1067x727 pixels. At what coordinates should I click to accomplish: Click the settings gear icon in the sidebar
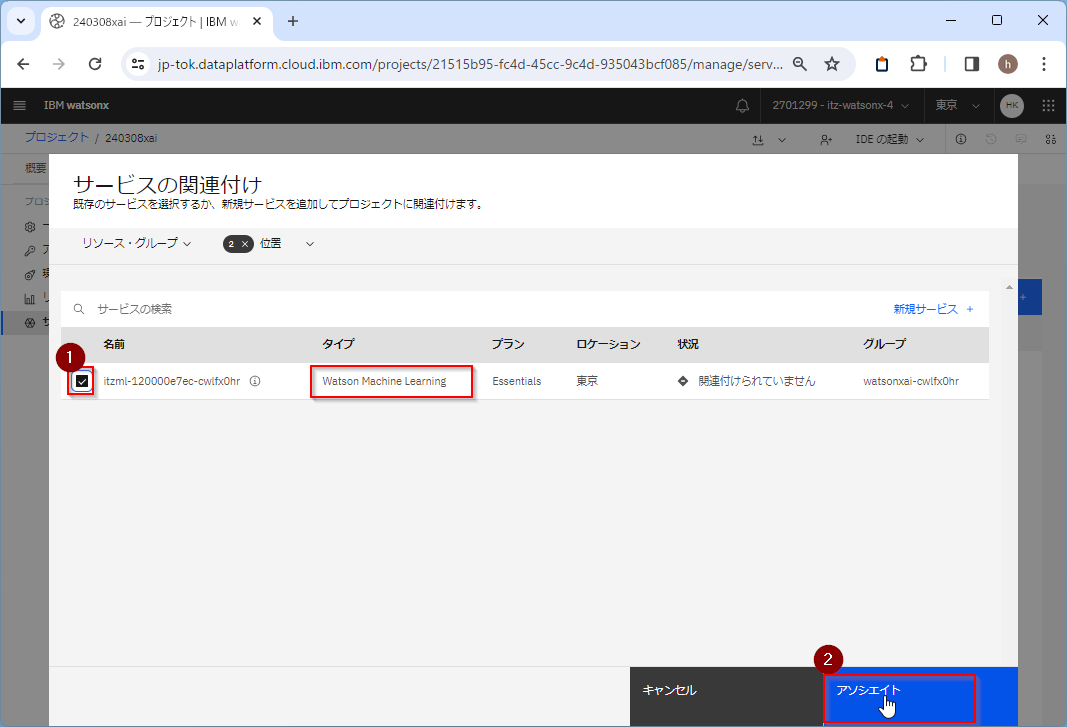click(x=30, y=226)
